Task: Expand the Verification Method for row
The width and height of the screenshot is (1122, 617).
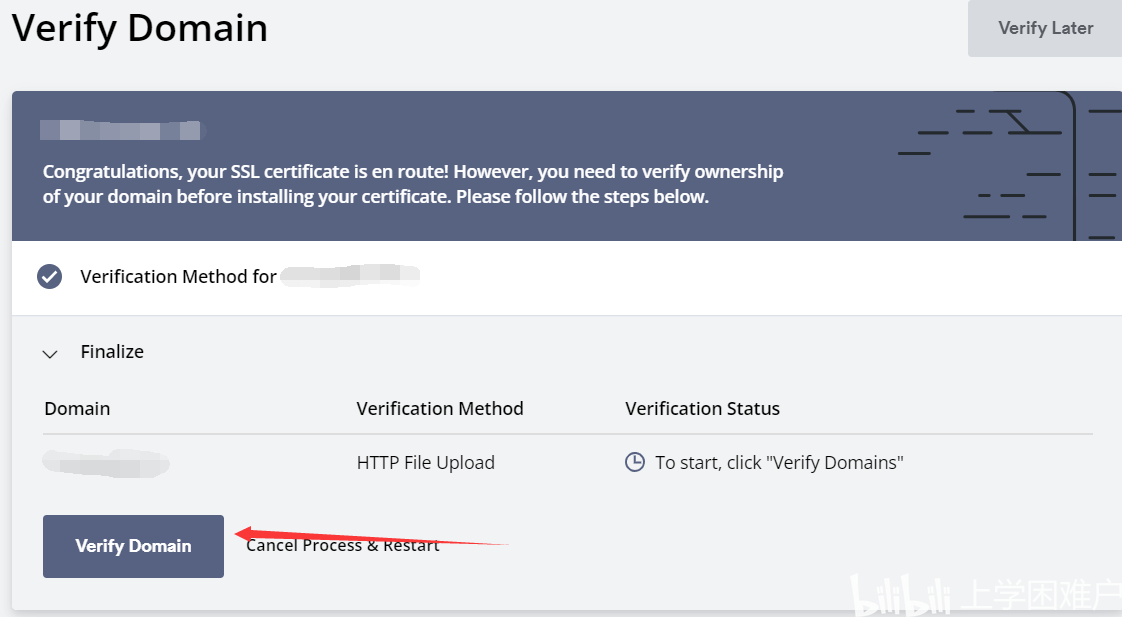Action: point(567,278)
